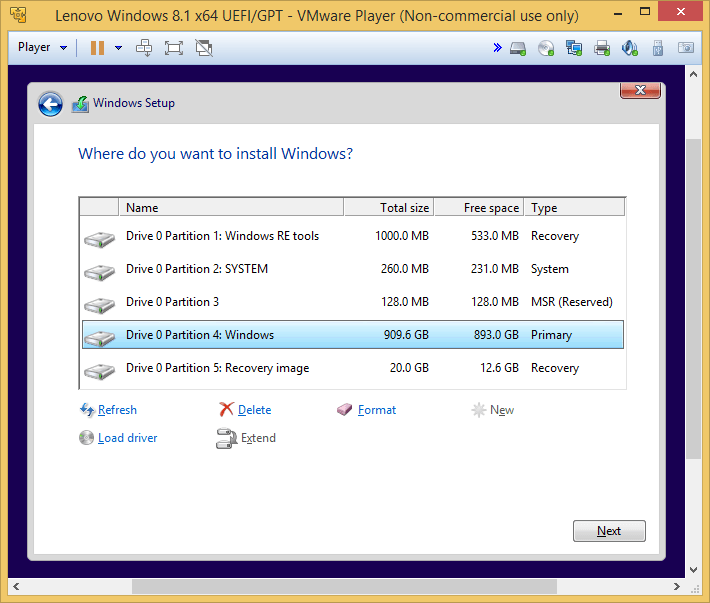Image resolution: width=710 pixels, height=603 pixels.
Task: Click the Format partition link
Action: 376,410
